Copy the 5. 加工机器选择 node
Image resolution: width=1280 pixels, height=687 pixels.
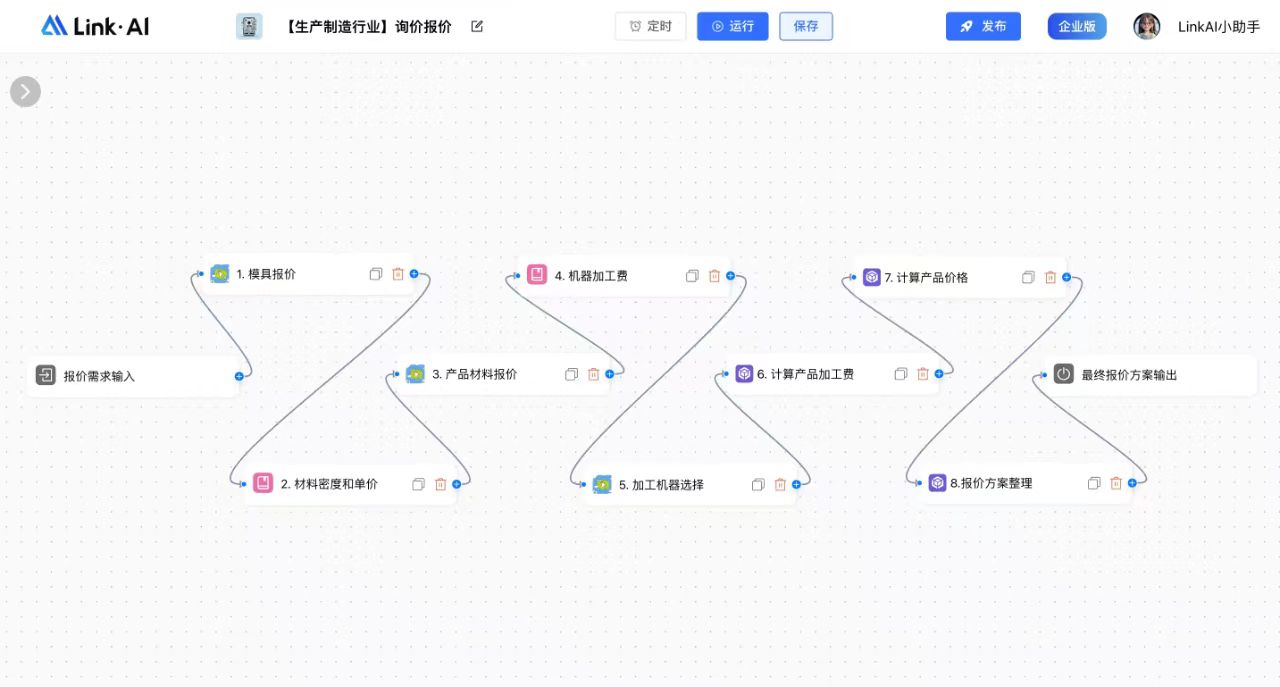tap(758, 484)
